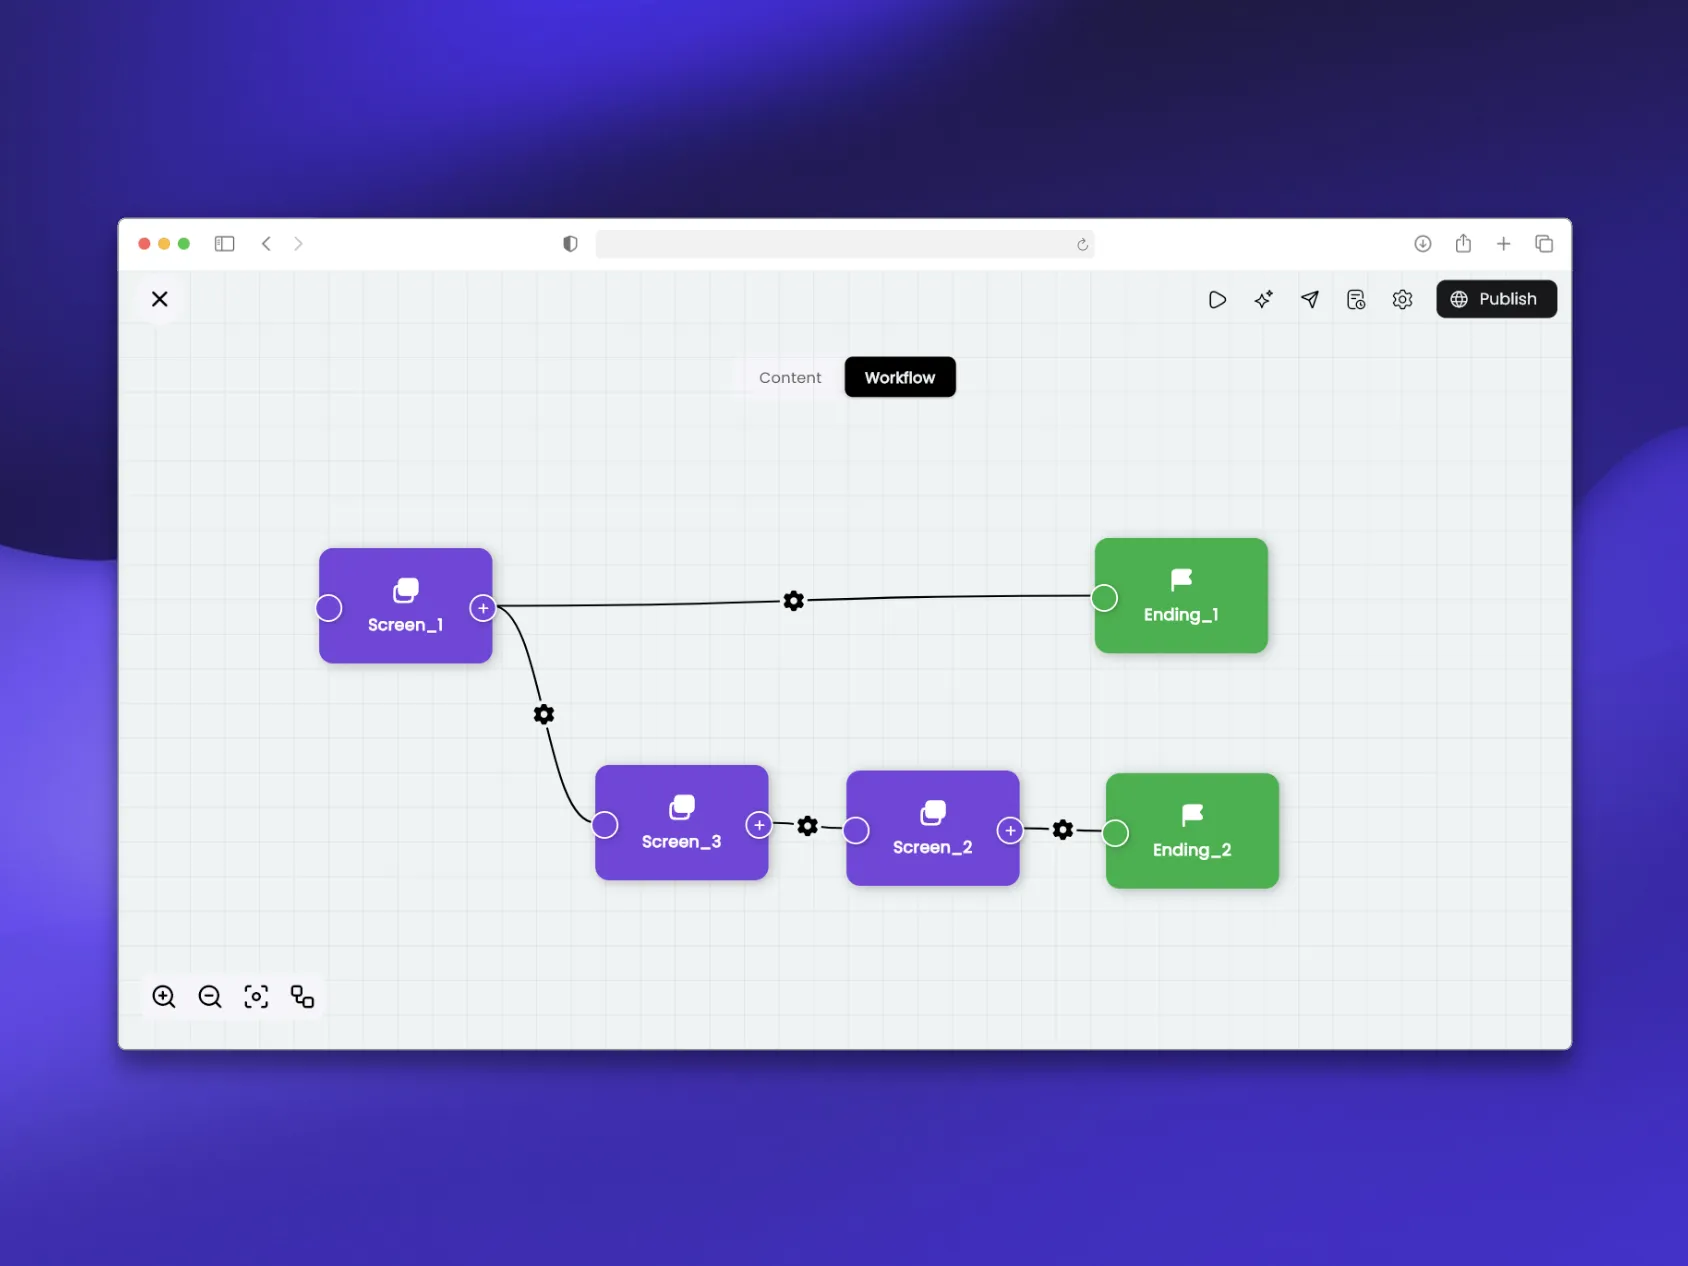Click the auto-layout nodes icon
Screen dimensions: 1688x1266
point(302,996)
